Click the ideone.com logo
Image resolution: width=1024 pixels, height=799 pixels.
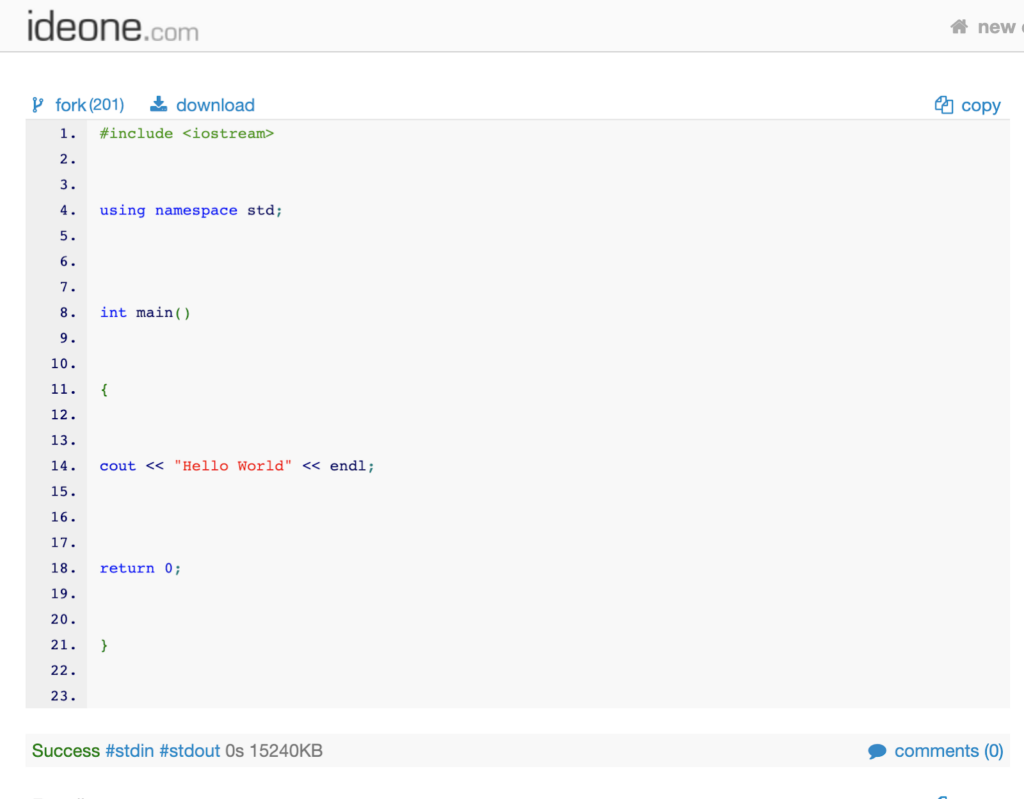[112, 26]
